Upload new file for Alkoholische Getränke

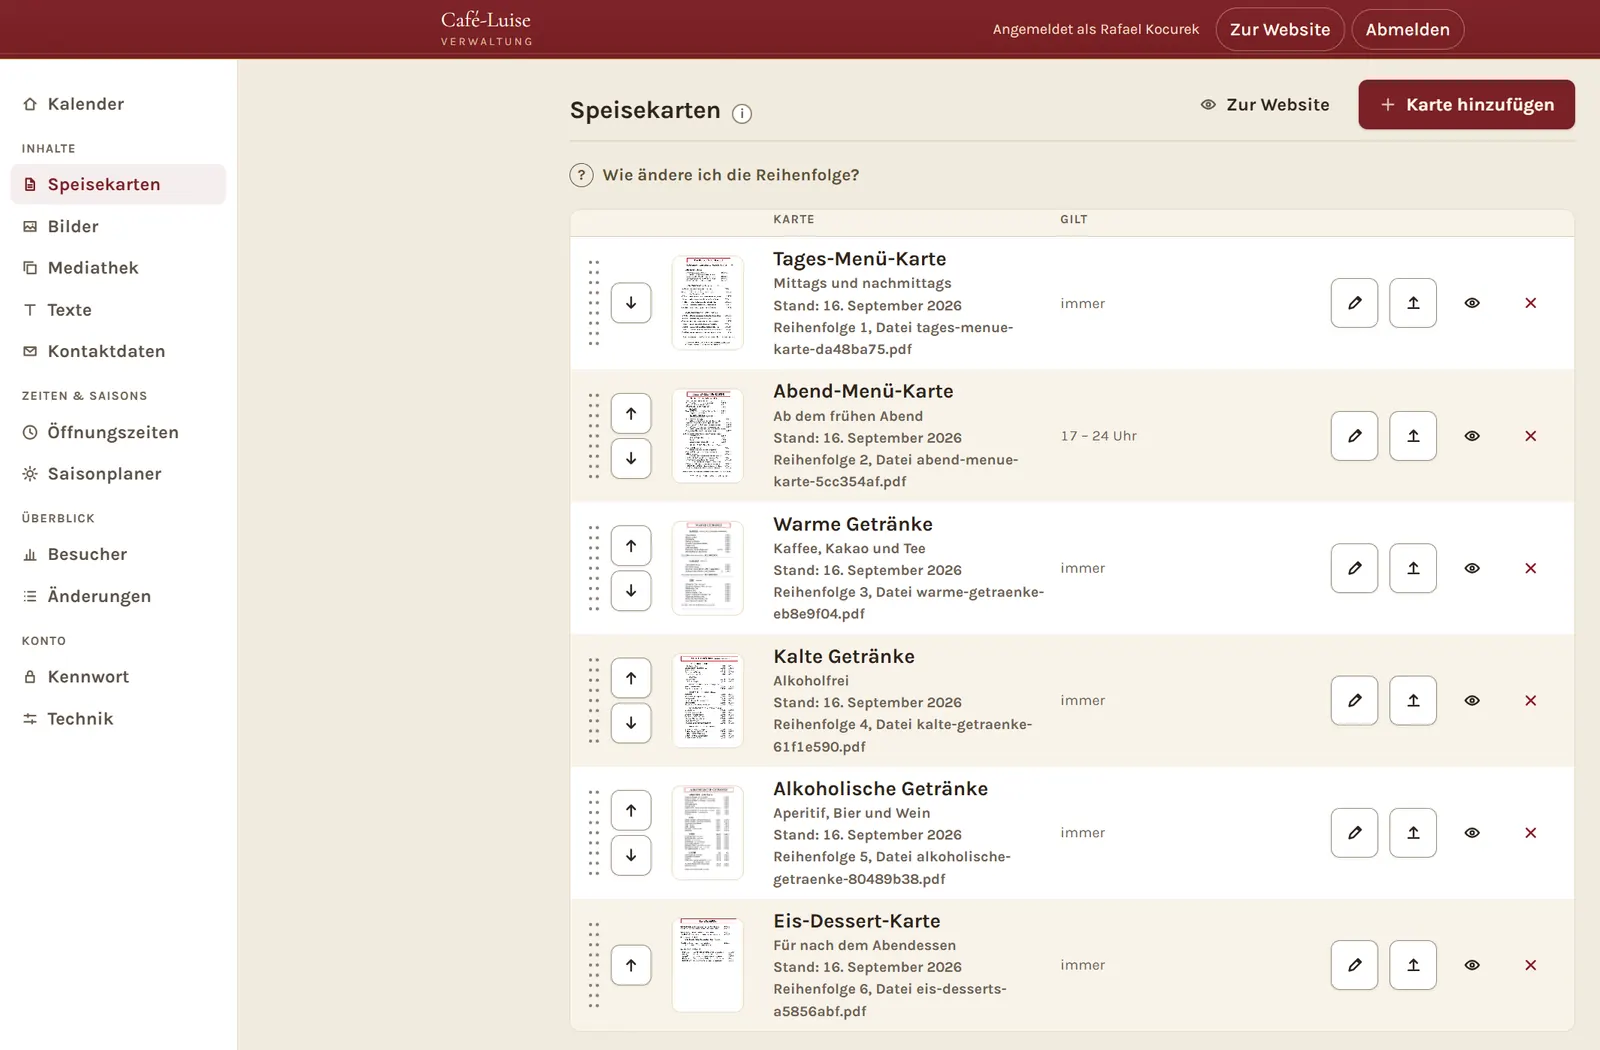(x=1413, y=833)
